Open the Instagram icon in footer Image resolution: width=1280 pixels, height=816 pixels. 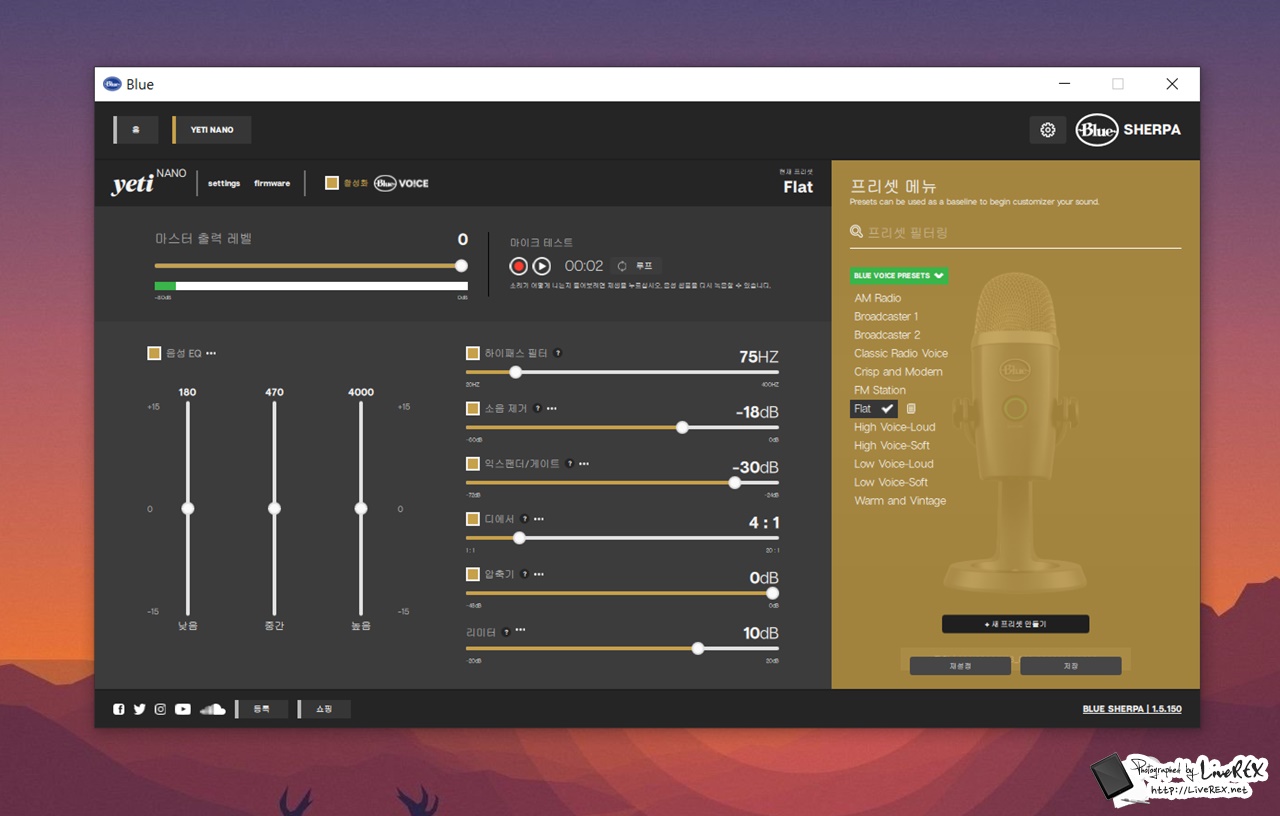(160, 709)
